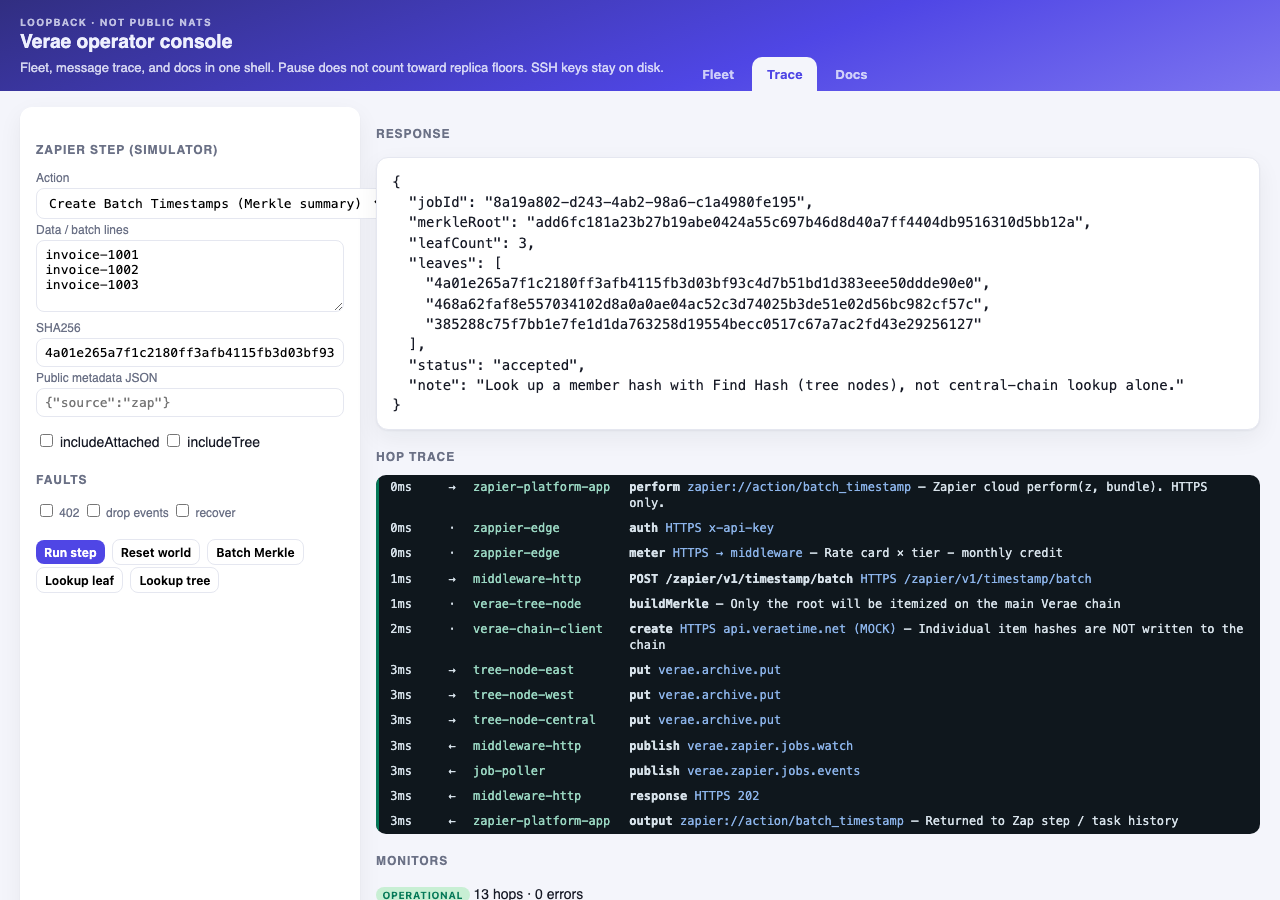The height and width of the screenshot is (900, 1280).
Task: Enable the recover fault checkbox
Action: click(x=183, y=511)
